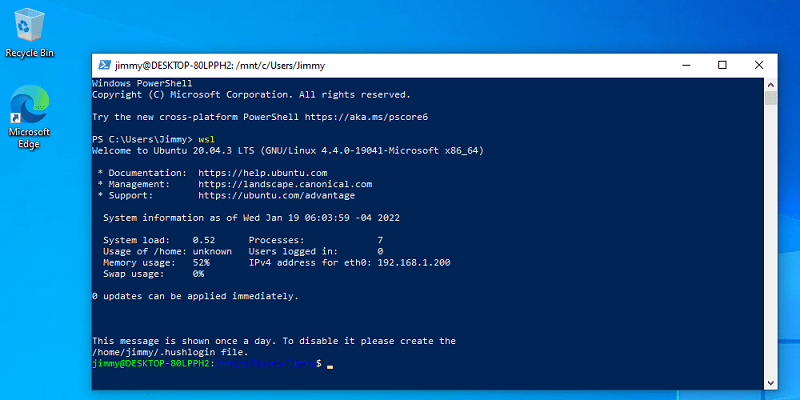Click the https://ubuntu.com/advantage URL
800x400 pixels.
click(x=277, y=195)
